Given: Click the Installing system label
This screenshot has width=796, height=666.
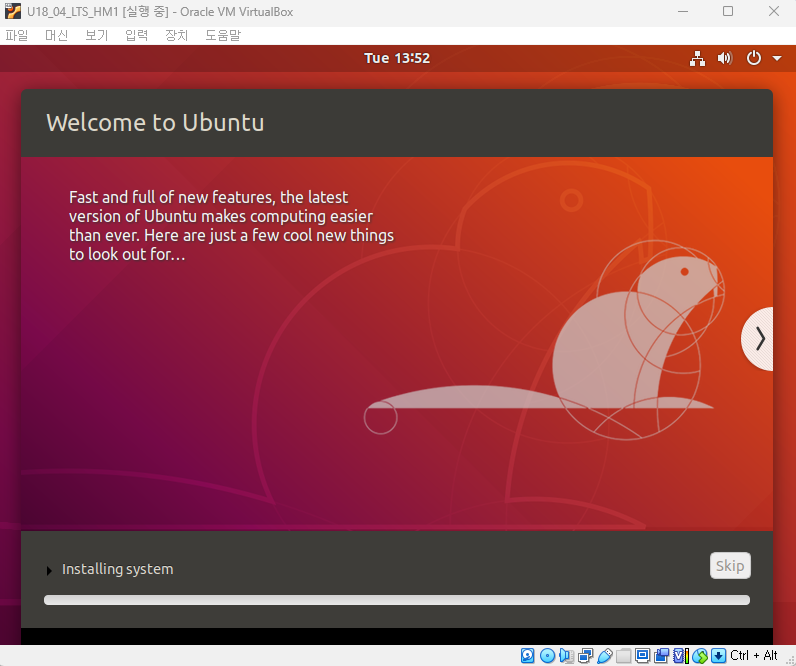Looking at the screenshot, I should [117, 569].
